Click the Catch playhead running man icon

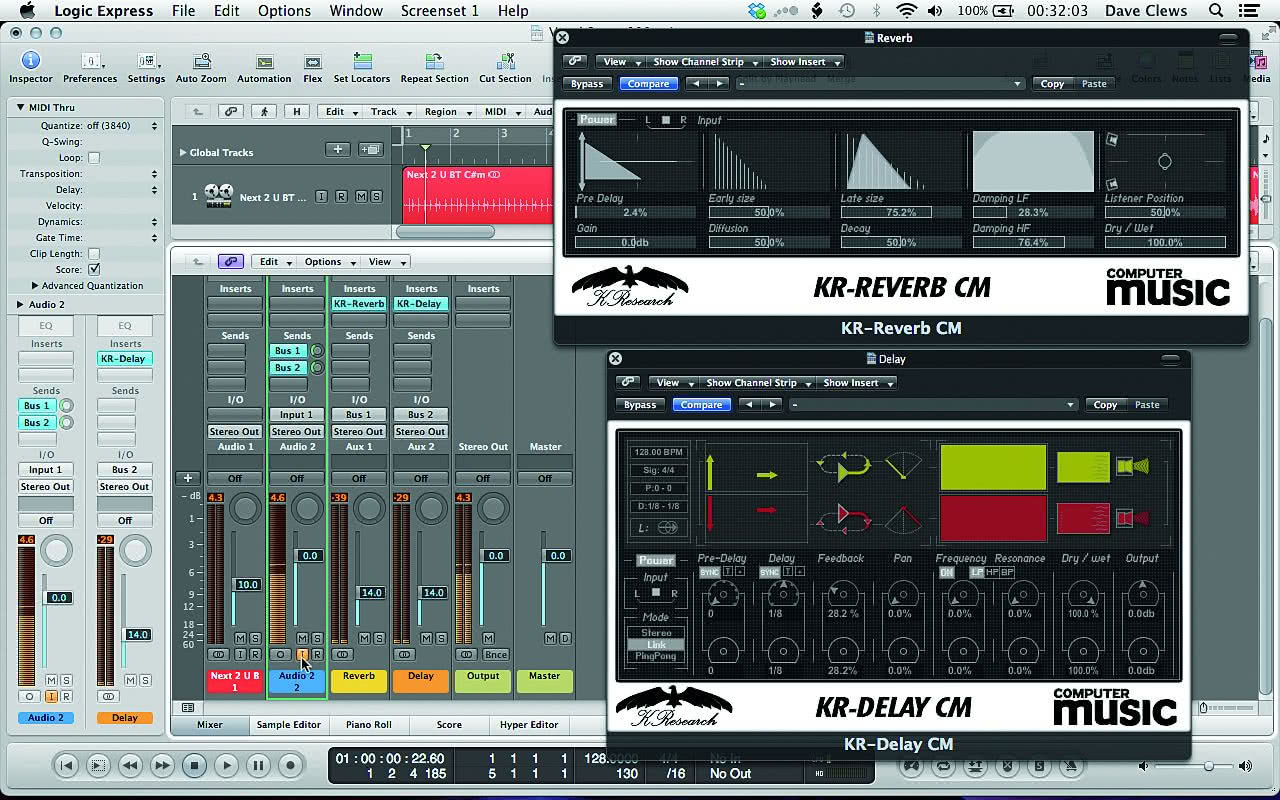click(x=264, y=112)
